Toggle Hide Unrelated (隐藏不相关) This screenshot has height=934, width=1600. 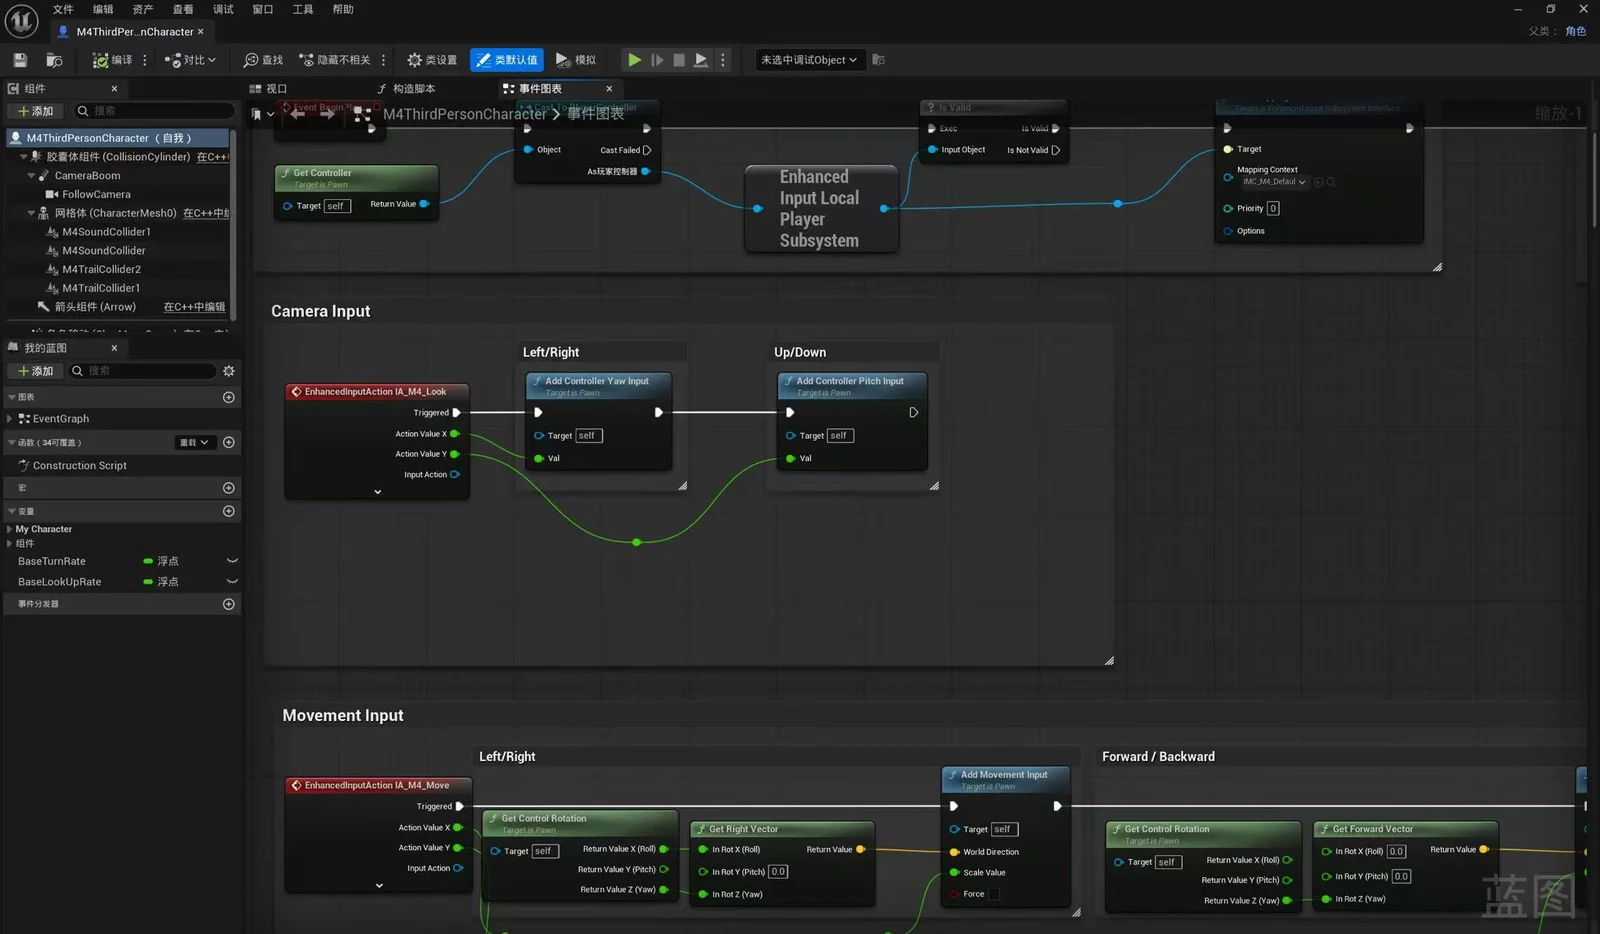point(334,60)
